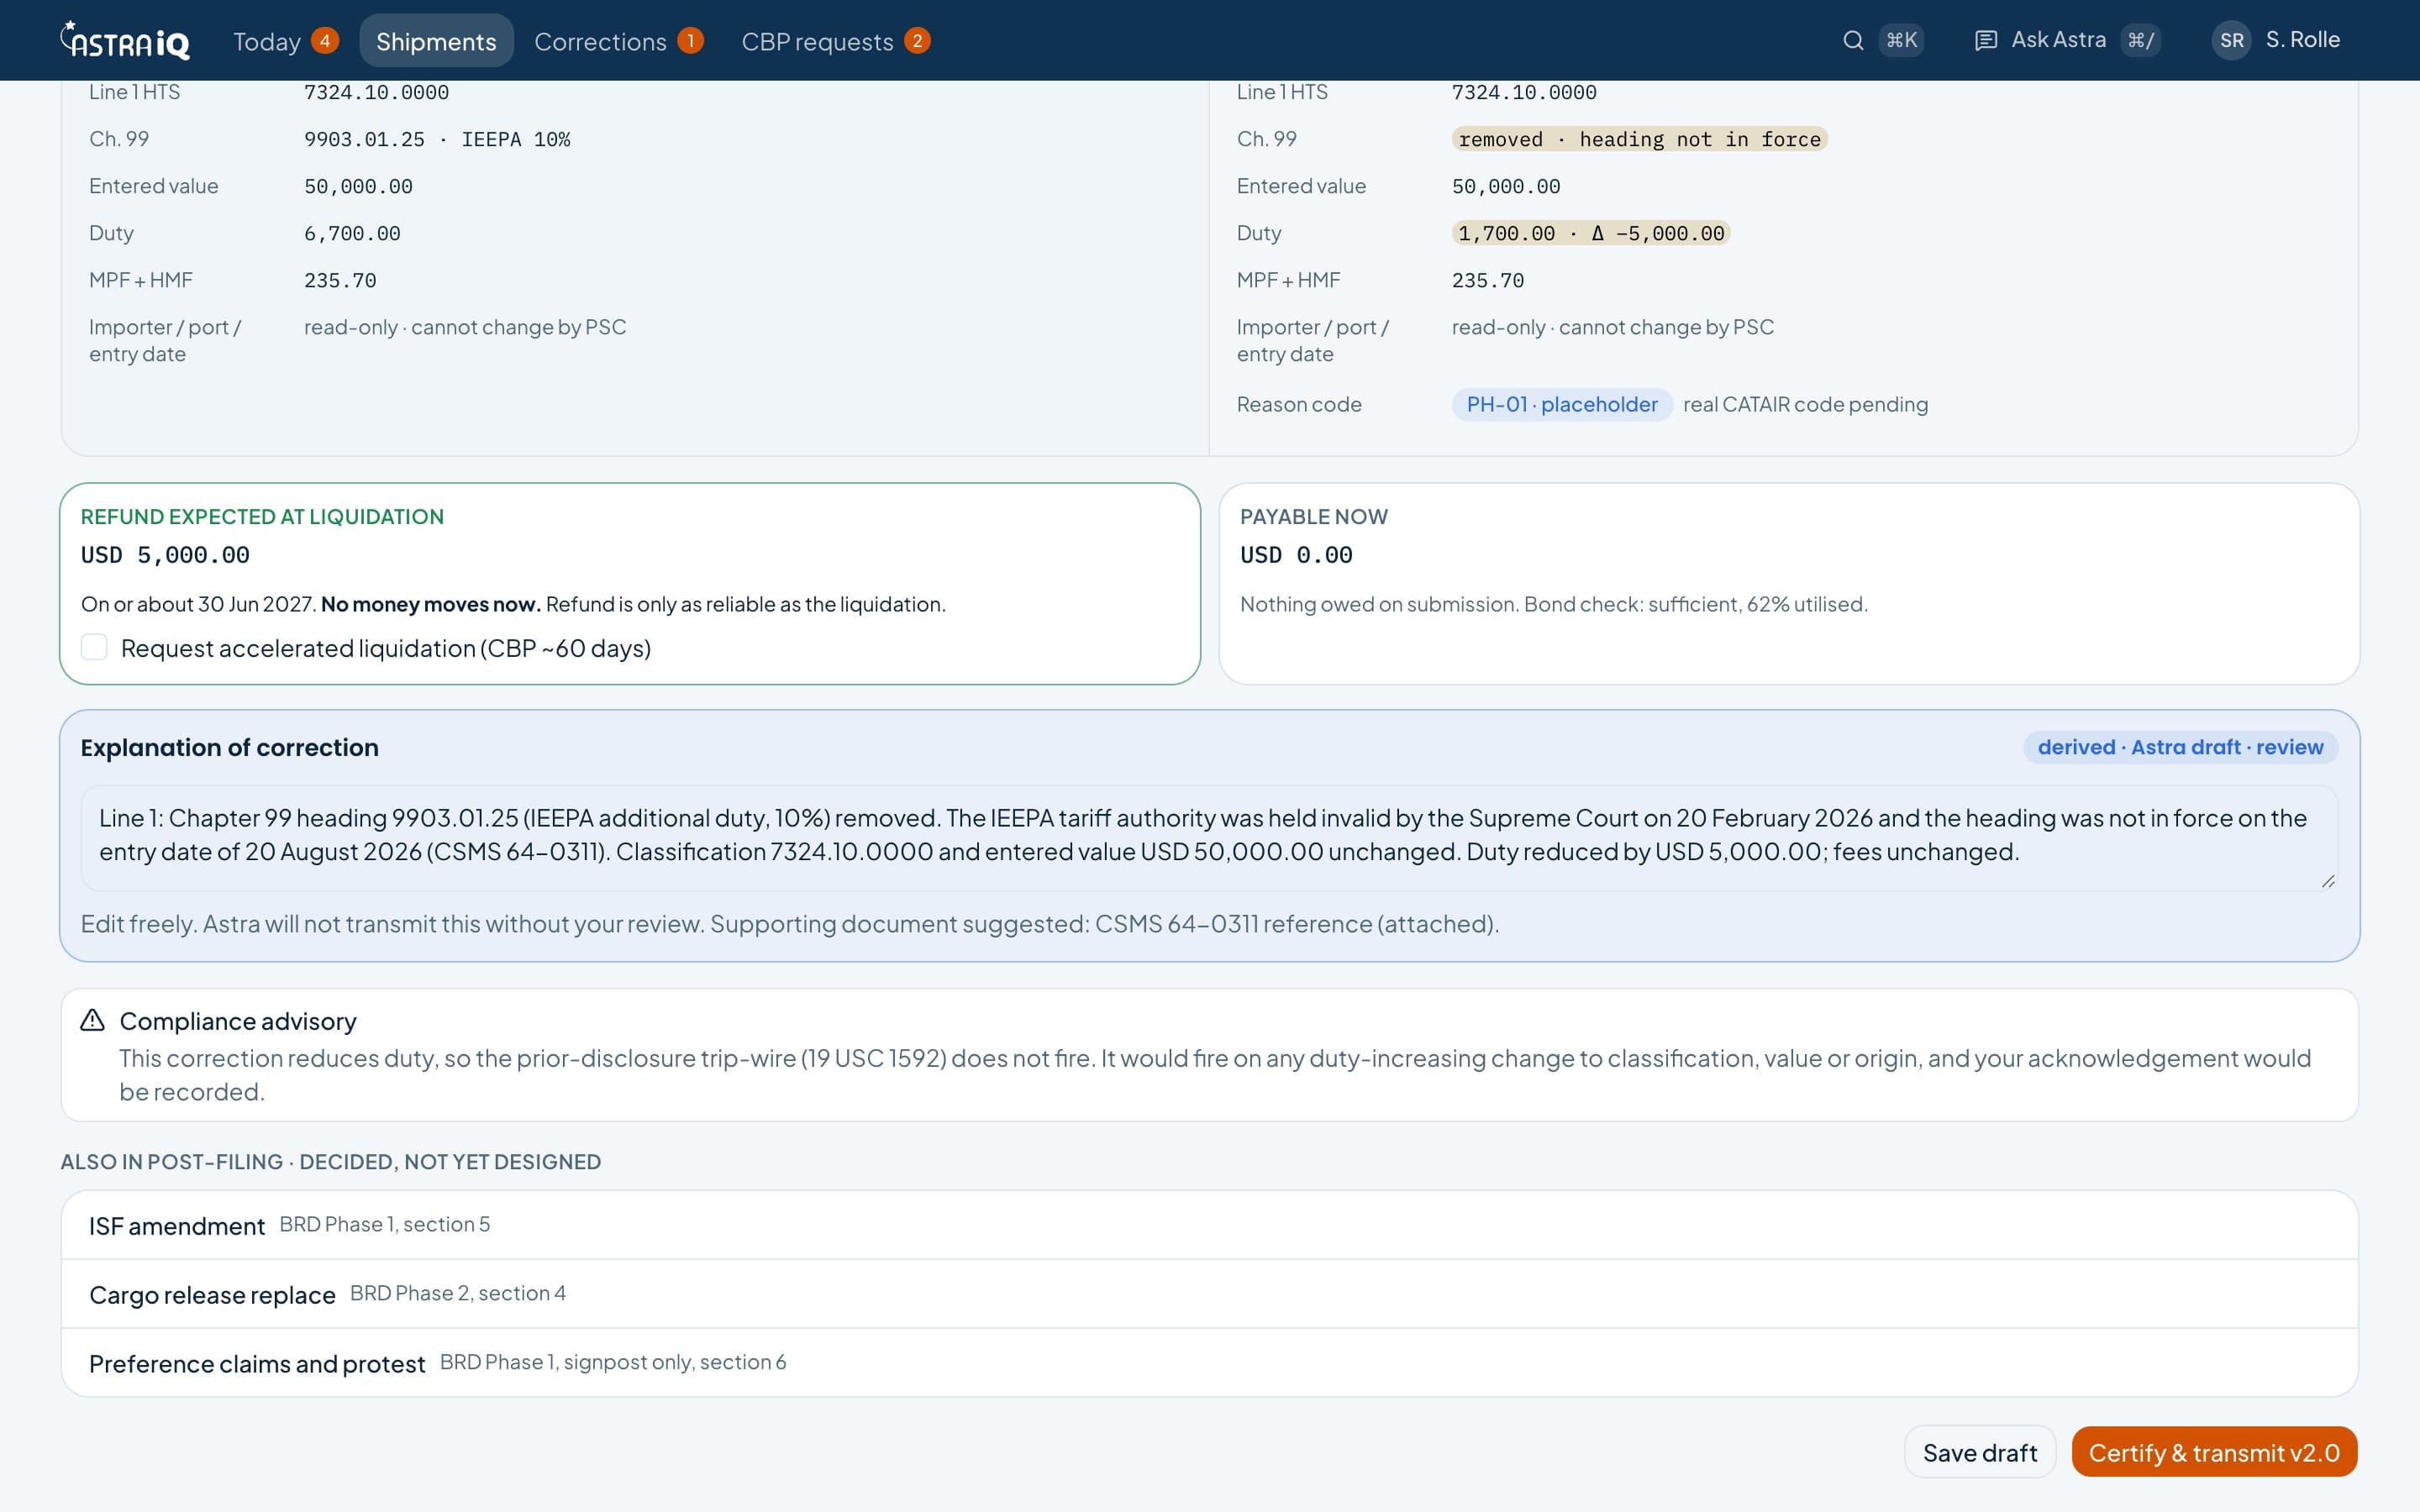Click Save draft button
The width and height of the screenshot is (2420, 1512).
click(1979, 1452)
